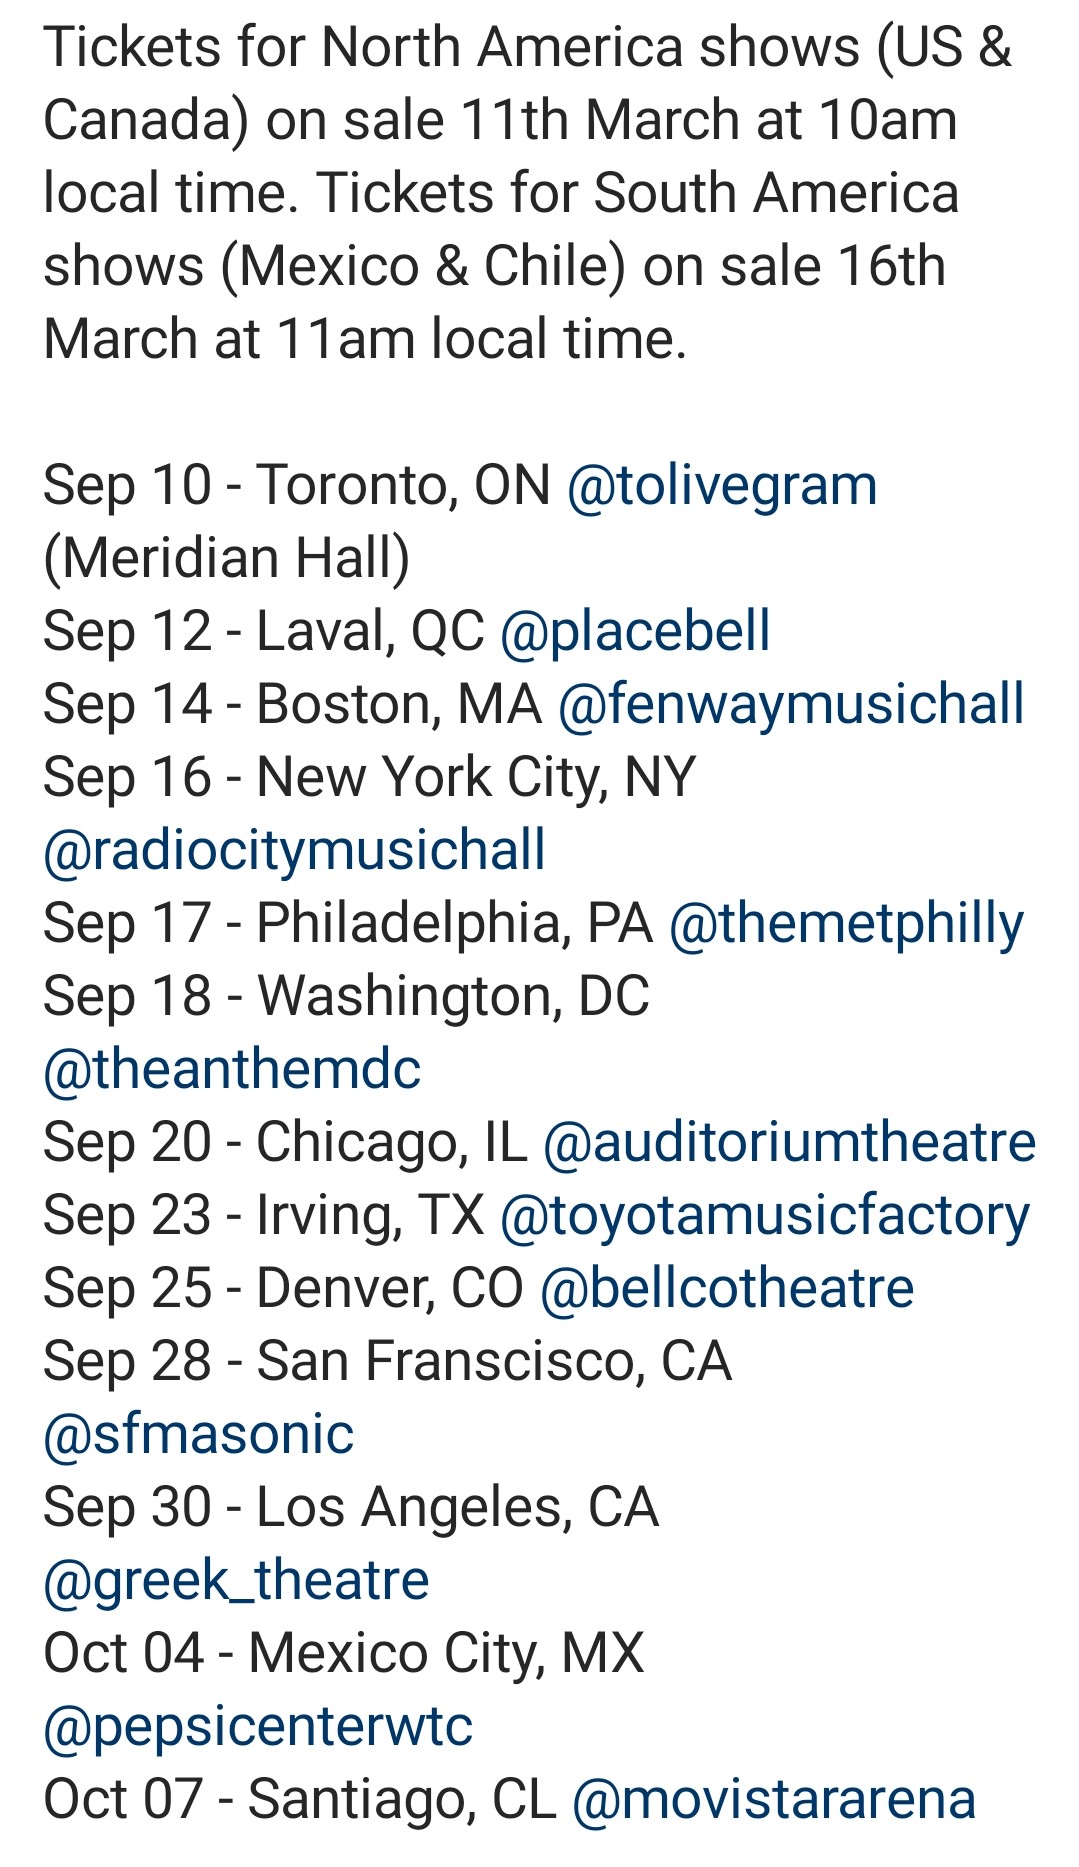Go to the @theanthemdc profile
The width and height of the screenshot is (1079, 1867).
tap(232, 1070)
